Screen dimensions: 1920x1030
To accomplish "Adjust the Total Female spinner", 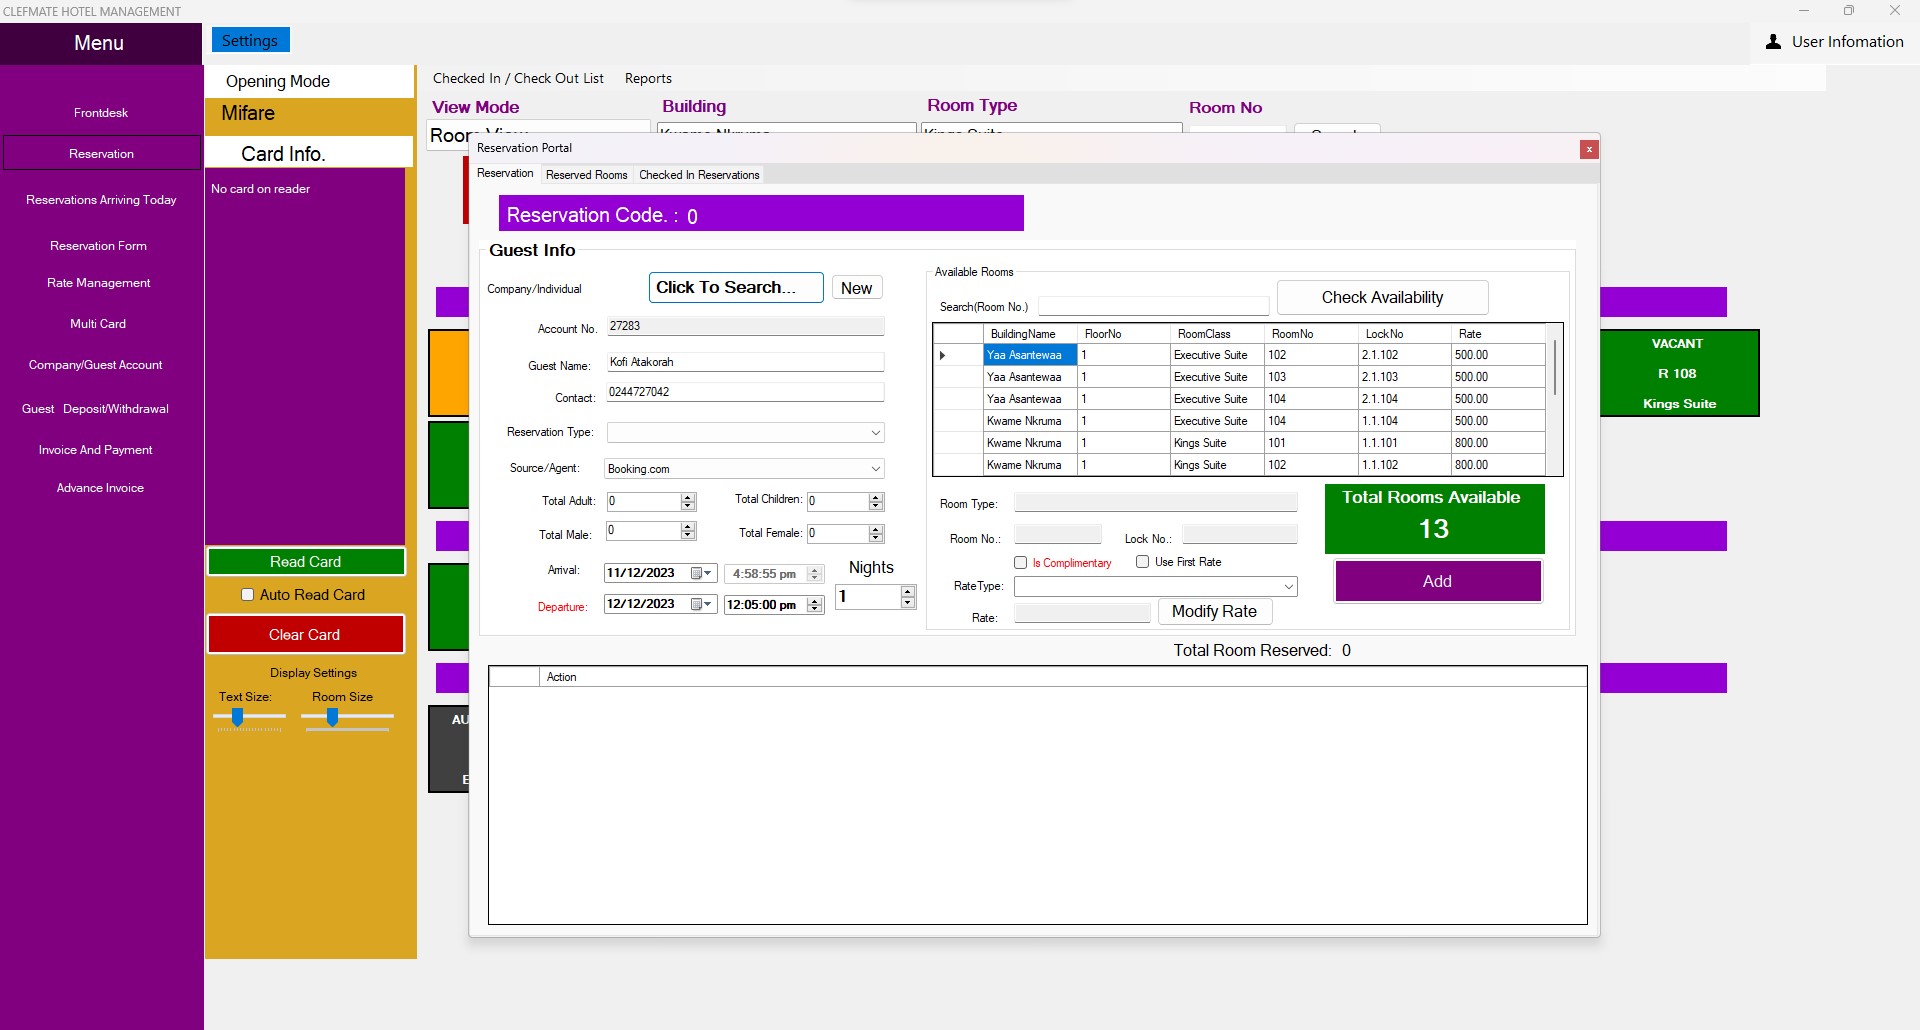I will click(876, 534).
